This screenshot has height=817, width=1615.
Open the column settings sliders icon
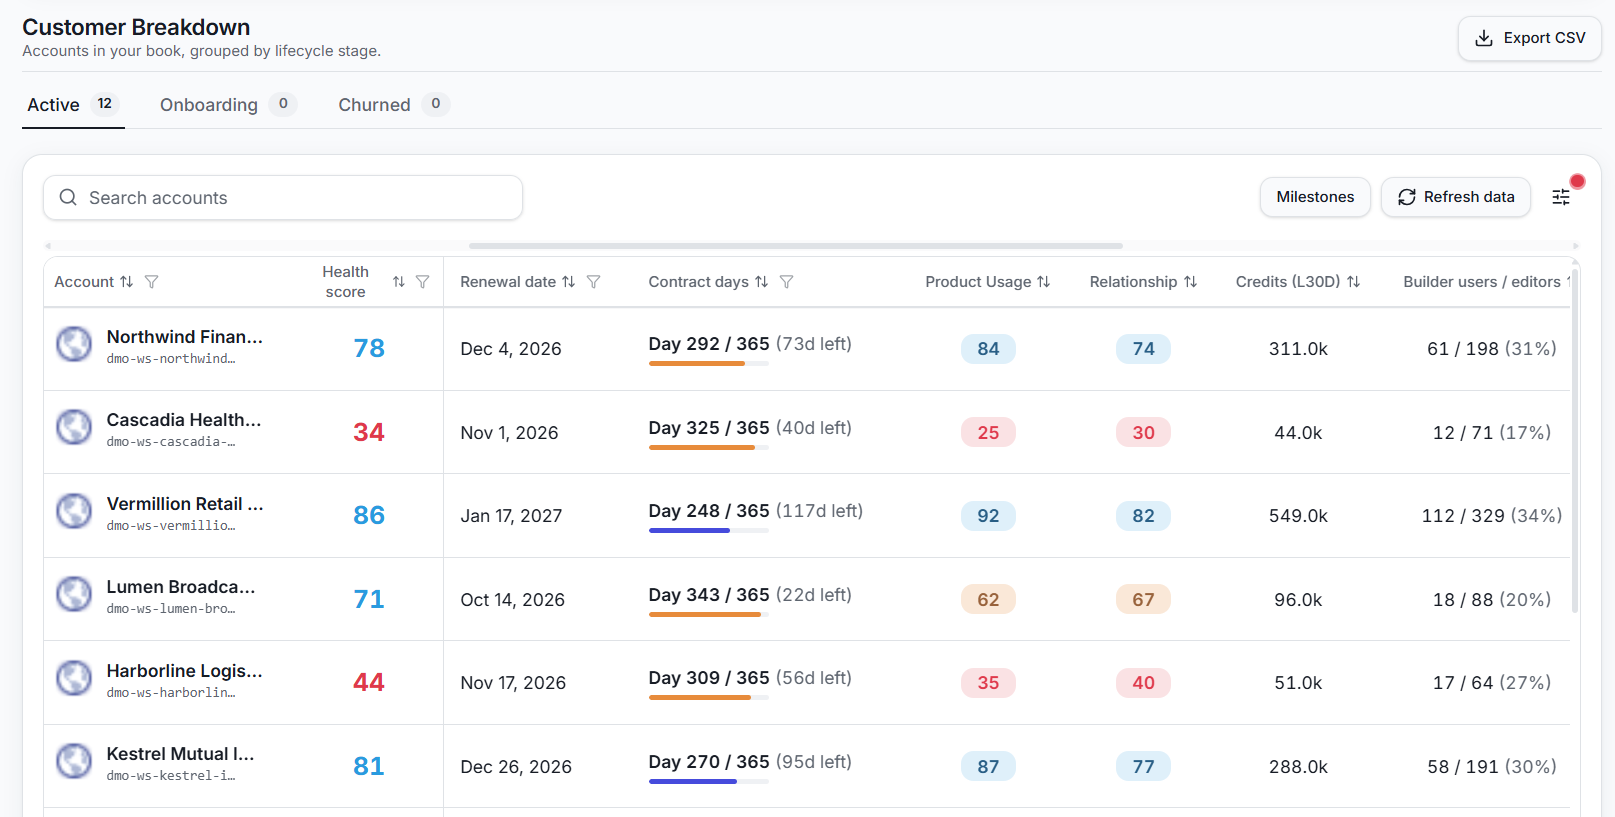point(1561,197)
